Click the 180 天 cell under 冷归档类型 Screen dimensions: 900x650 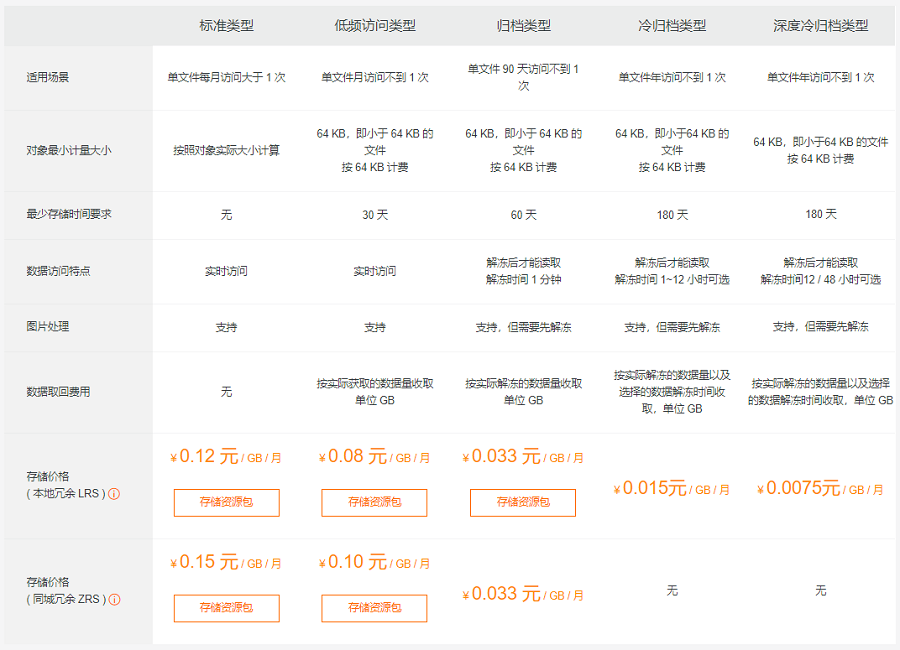click(672, 215)
